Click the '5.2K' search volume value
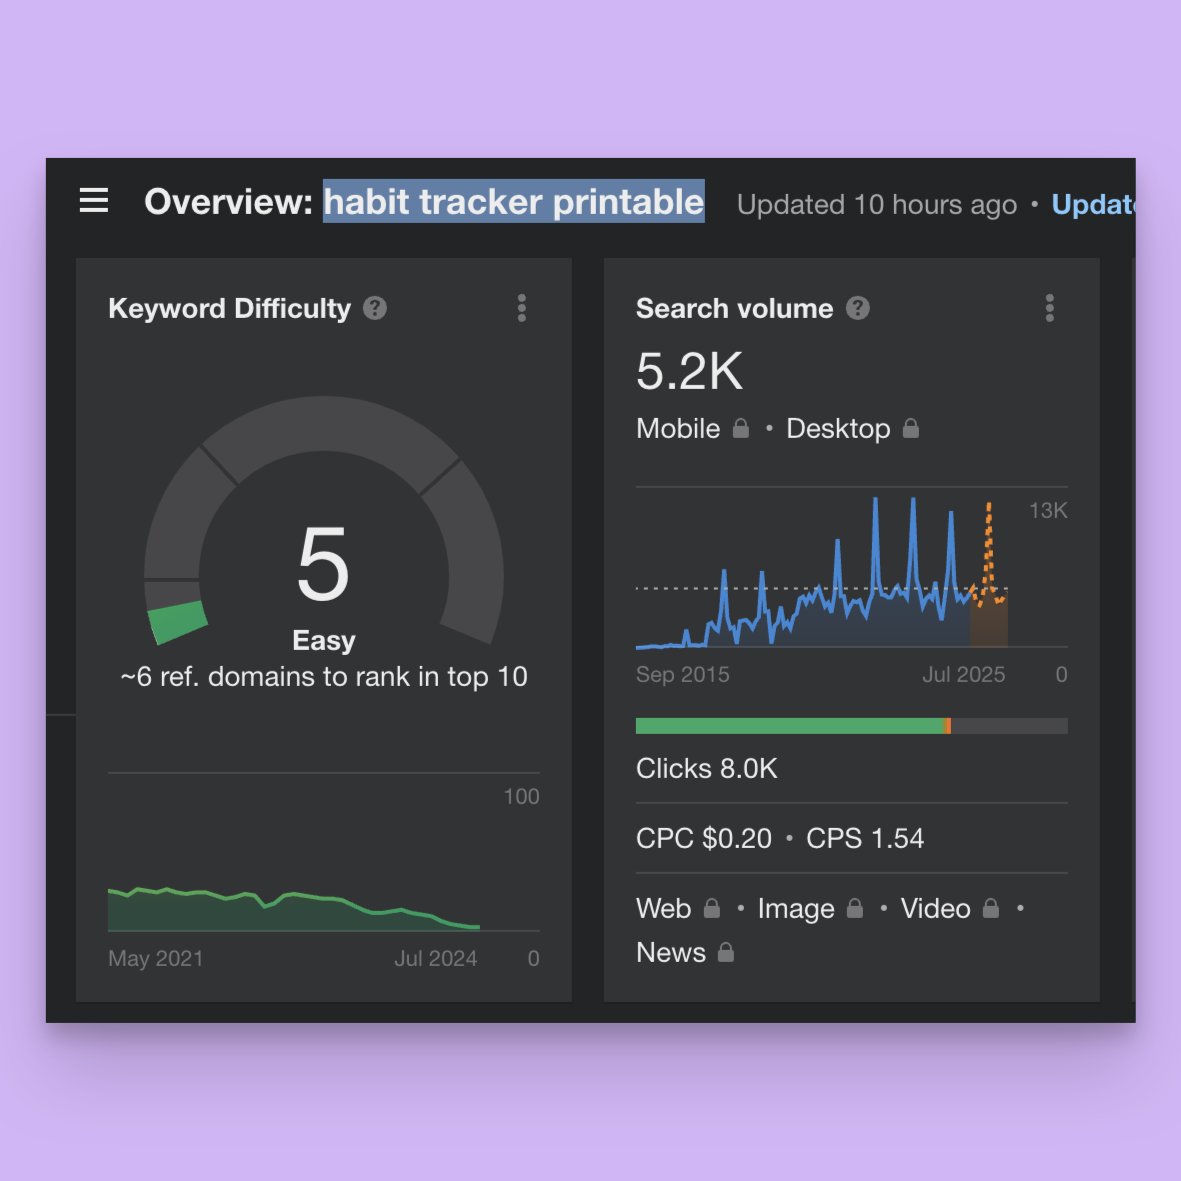Screen dimensions: 1181x1181 [x=689, y=371]
